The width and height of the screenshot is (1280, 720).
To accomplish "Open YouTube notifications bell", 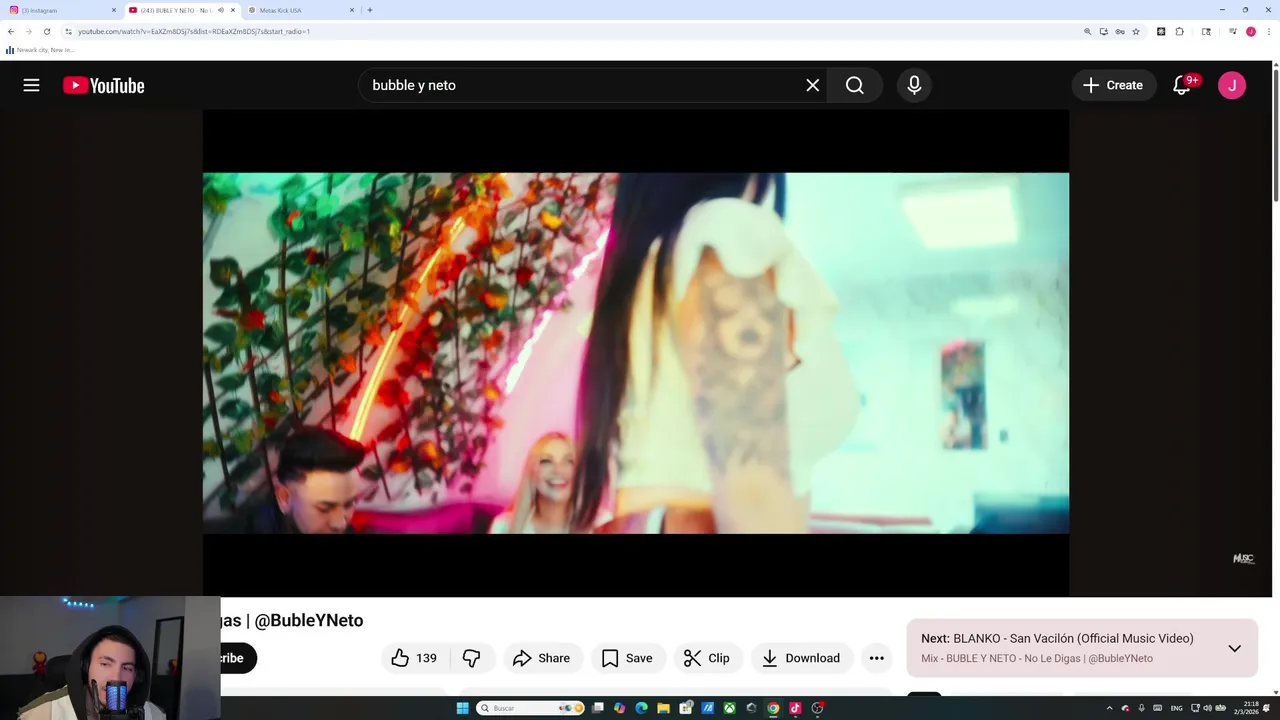I will click(1183, 85).
